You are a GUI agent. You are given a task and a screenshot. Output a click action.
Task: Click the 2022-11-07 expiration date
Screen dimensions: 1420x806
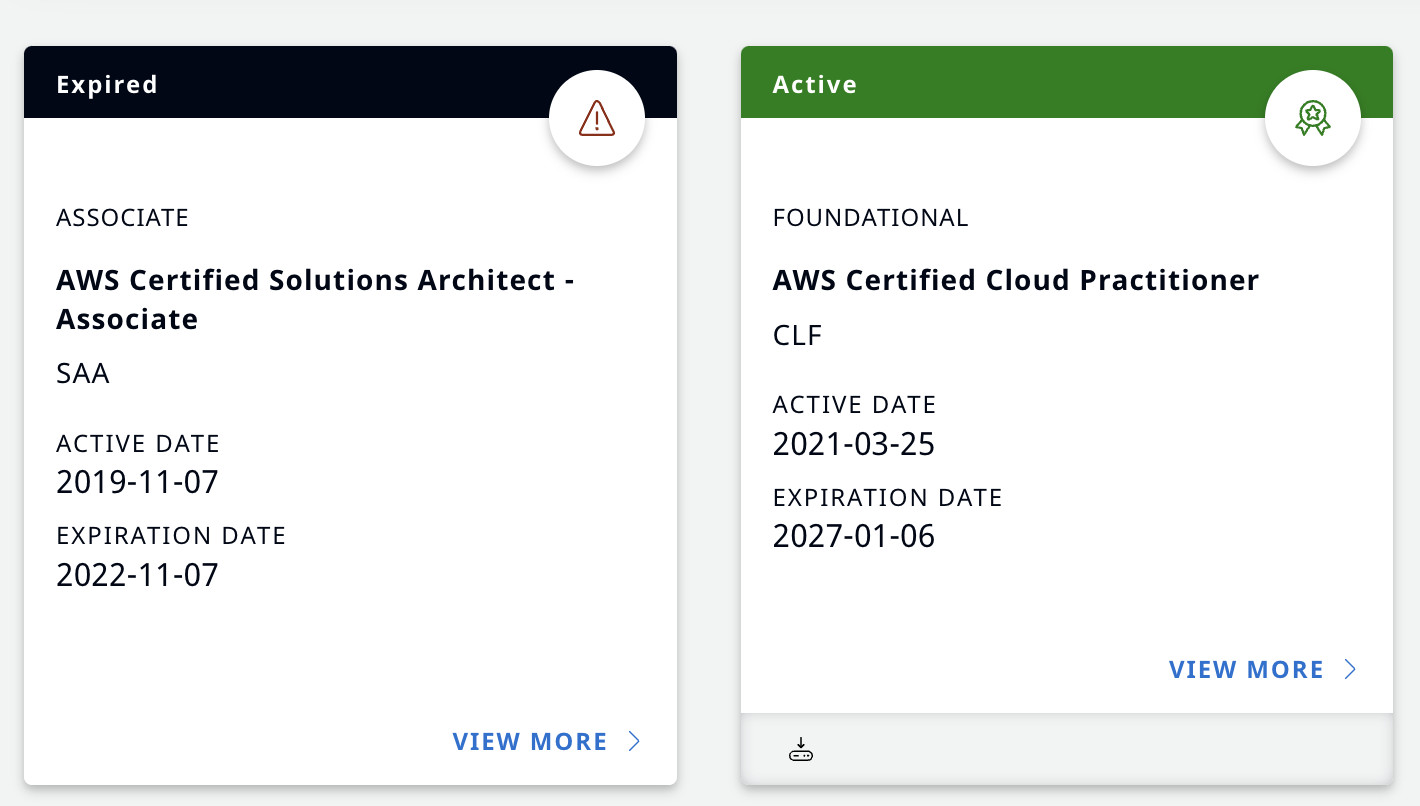[x=137, y=575]
